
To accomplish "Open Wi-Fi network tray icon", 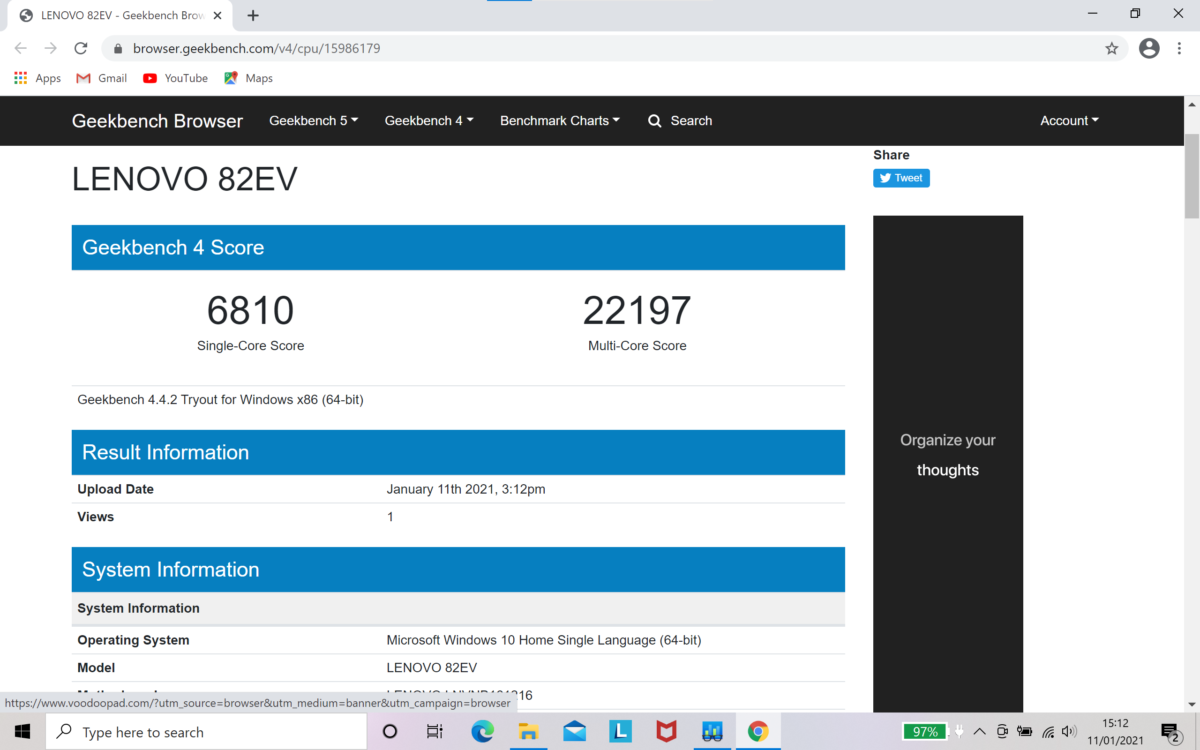I will point(1047,732).
